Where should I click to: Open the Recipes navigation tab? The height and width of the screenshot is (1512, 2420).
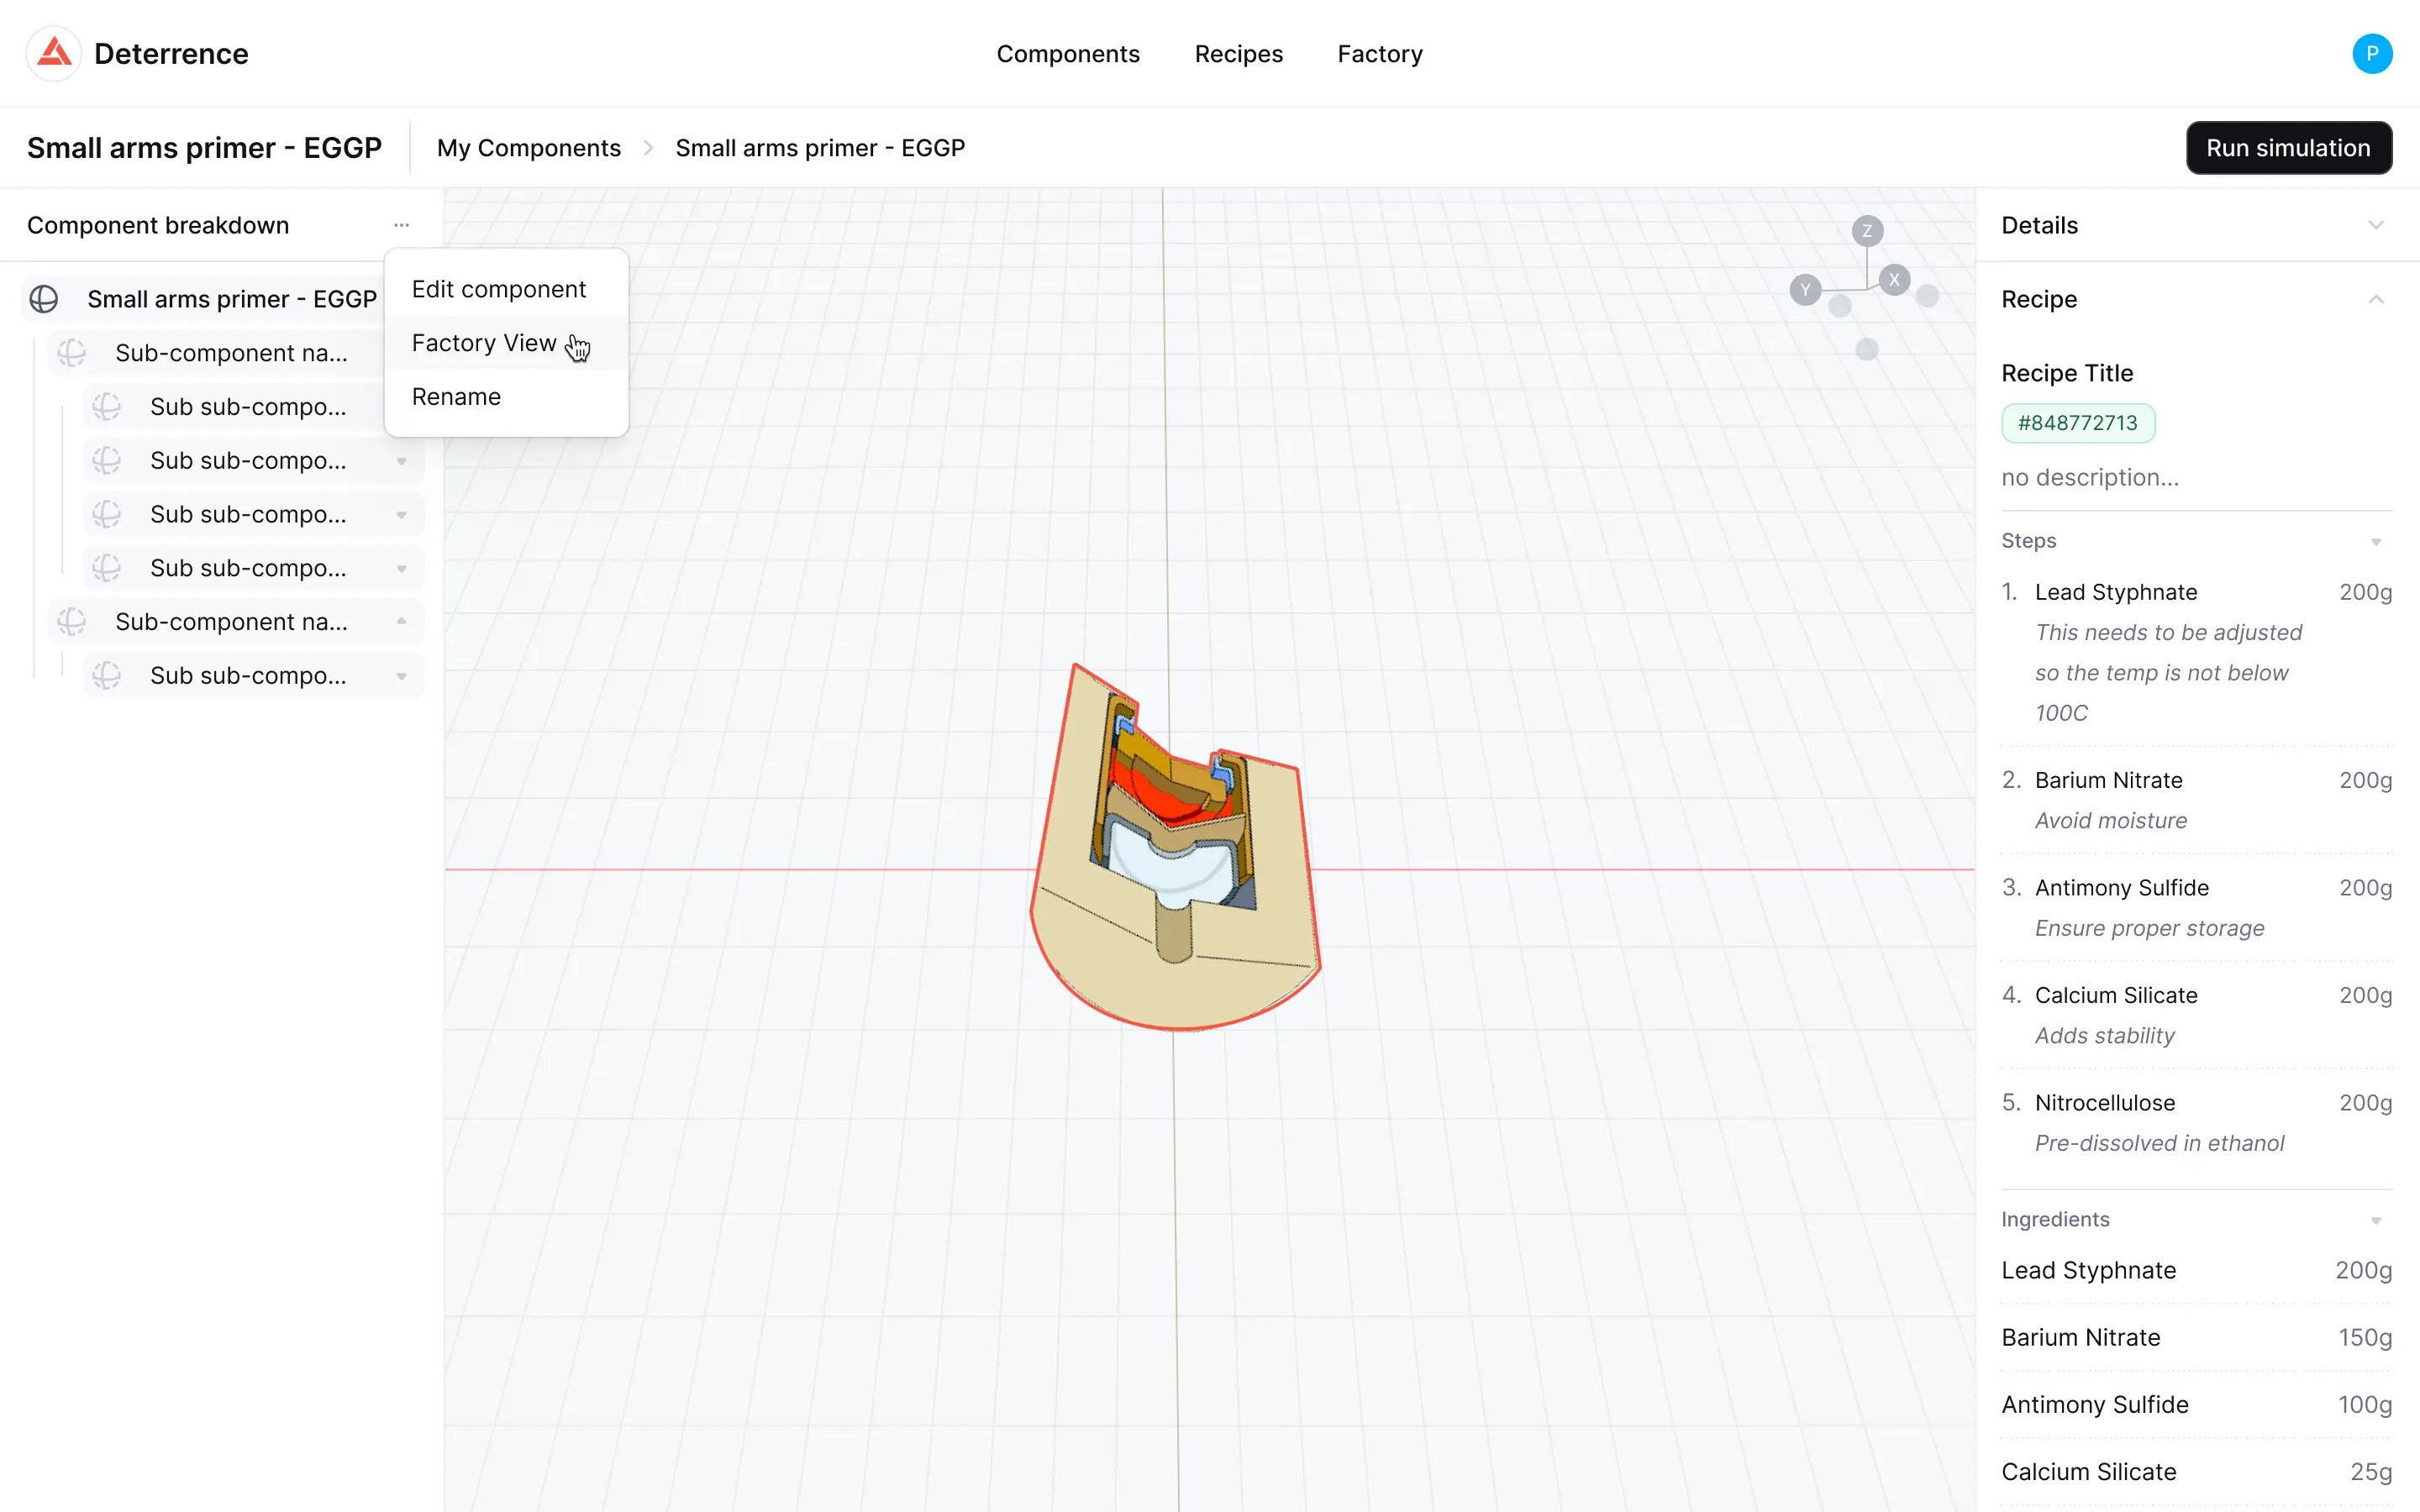point(1238,54)
